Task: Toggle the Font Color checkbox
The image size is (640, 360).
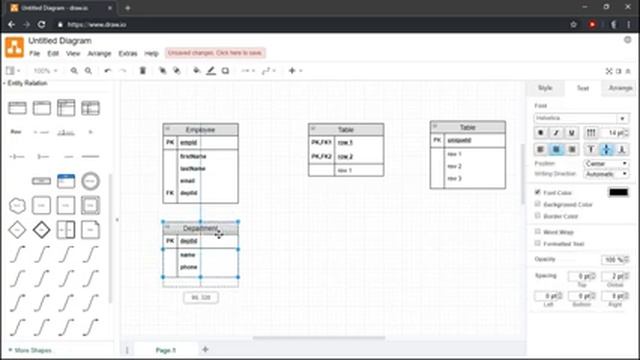Action: pyautogui.click(x=538, y=192)
